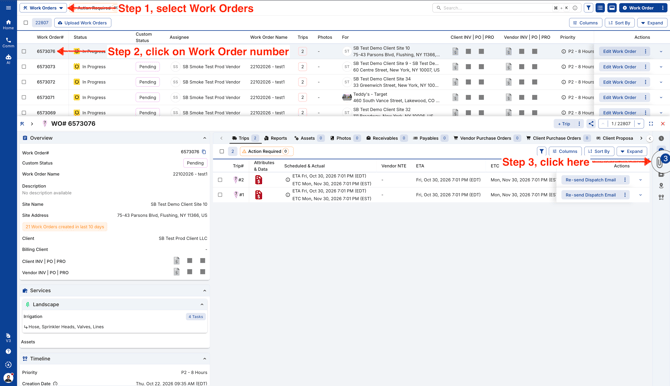This screenshot has width=670, height=386.
Task: Open the AI robot icon in sidebar
Action: tap(8, 59)
